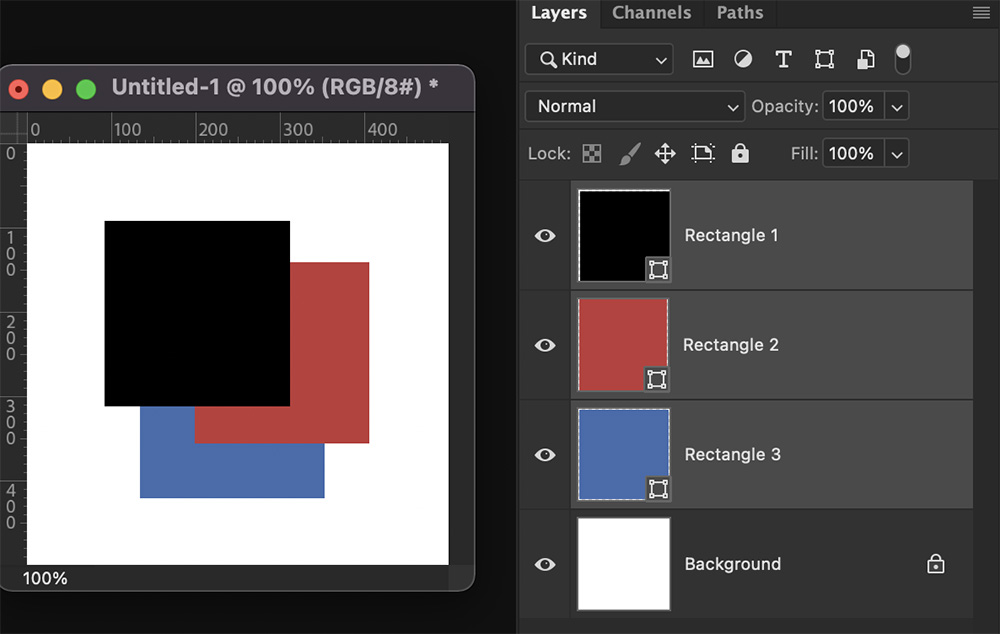Viewport: 1000px width, 634px height.
Task: Zoom the Untitled-1 window green button
Action: point(86,89)
